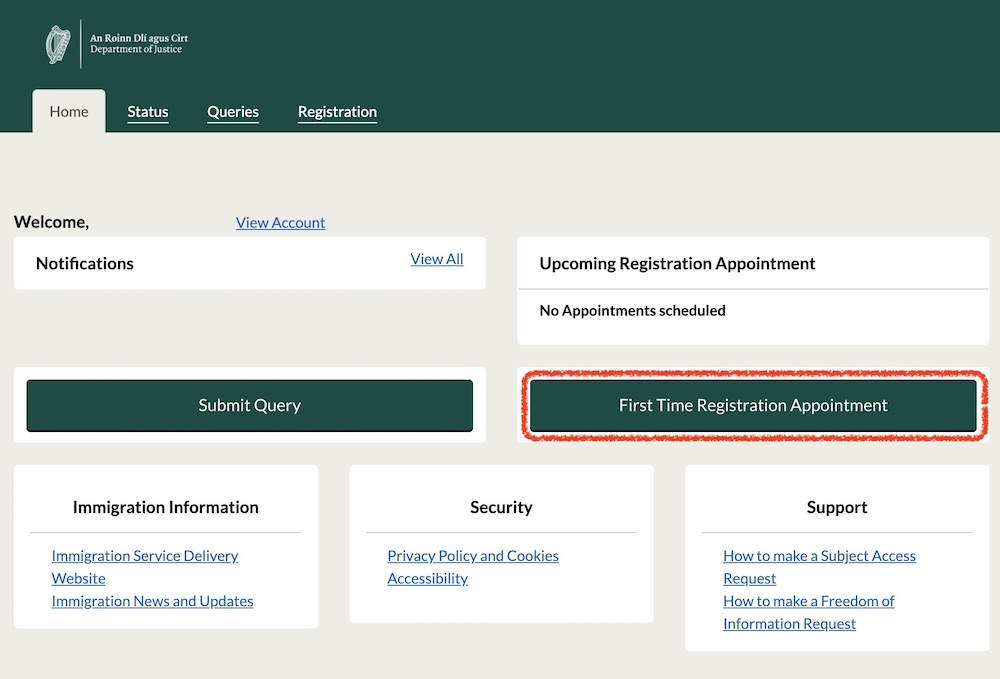
Task: Open the Home tab
Action: coord(69,112)
